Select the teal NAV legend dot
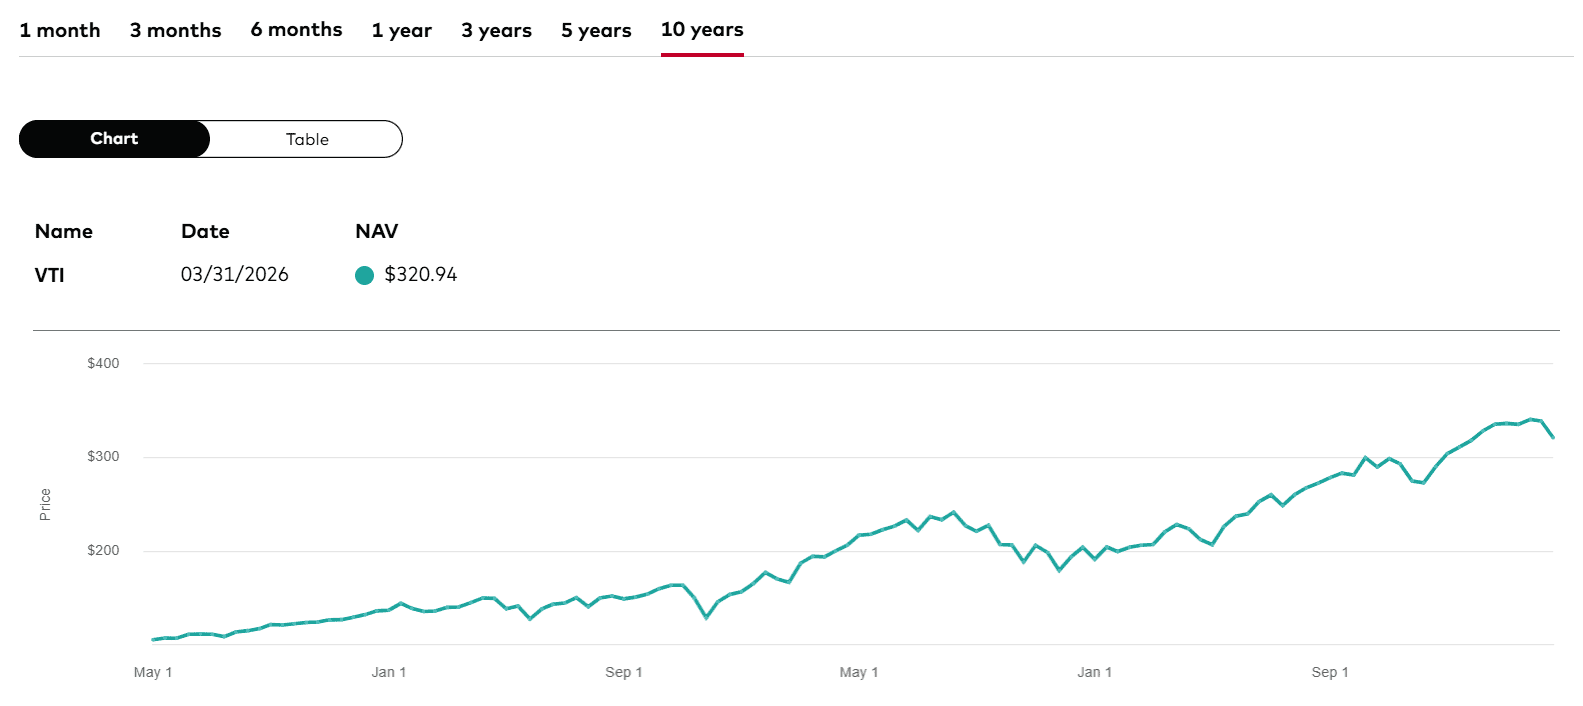 pyautogui.click(x=364, y=274)
